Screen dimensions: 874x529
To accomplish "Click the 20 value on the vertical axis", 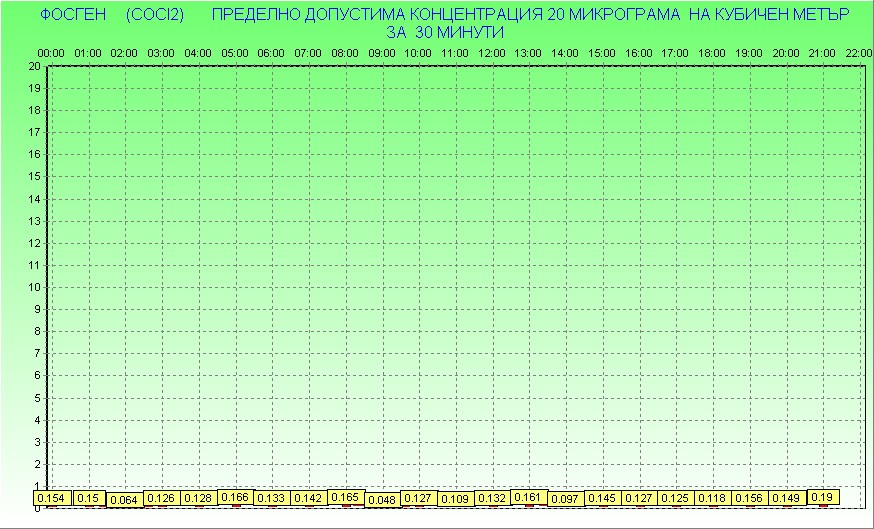I will [x=34, y=66].
